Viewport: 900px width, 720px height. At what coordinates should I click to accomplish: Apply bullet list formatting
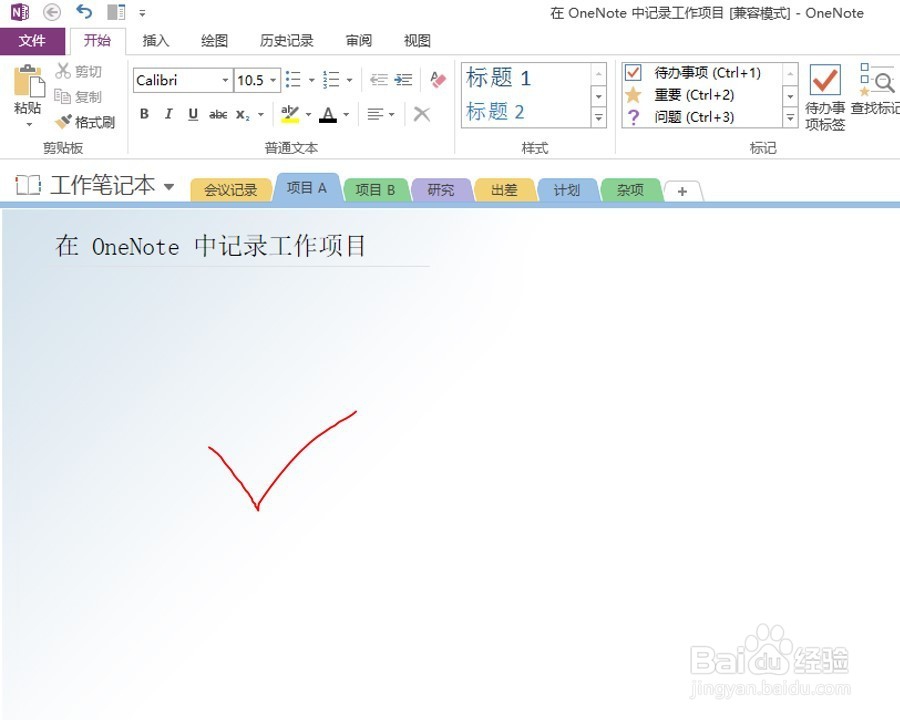[293, 80]
